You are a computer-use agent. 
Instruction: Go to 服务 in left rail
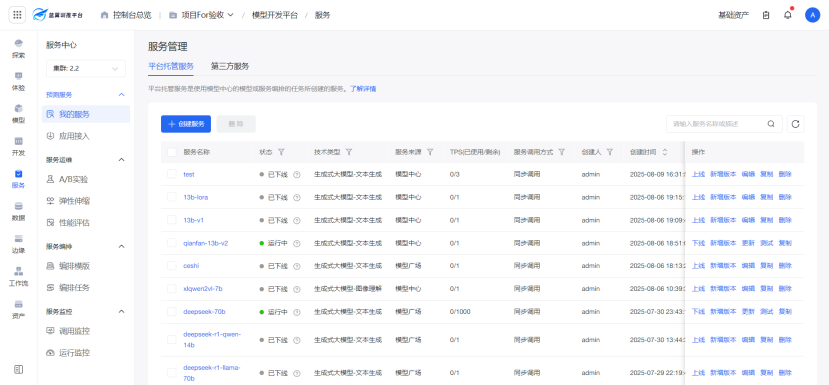click(19, 179)
